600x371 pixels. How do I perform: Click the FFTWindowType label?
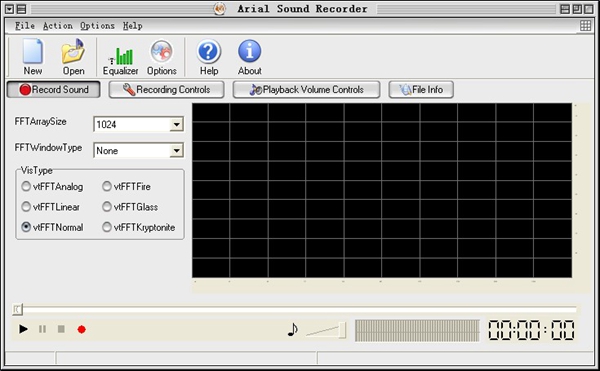[x=48, y=148]
